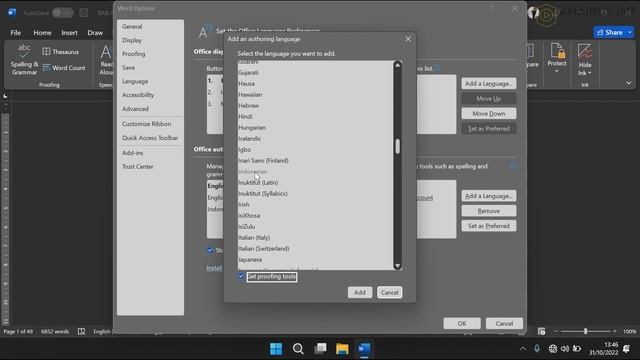Open Quick Access Toolbar options

(x=150, y=138)
